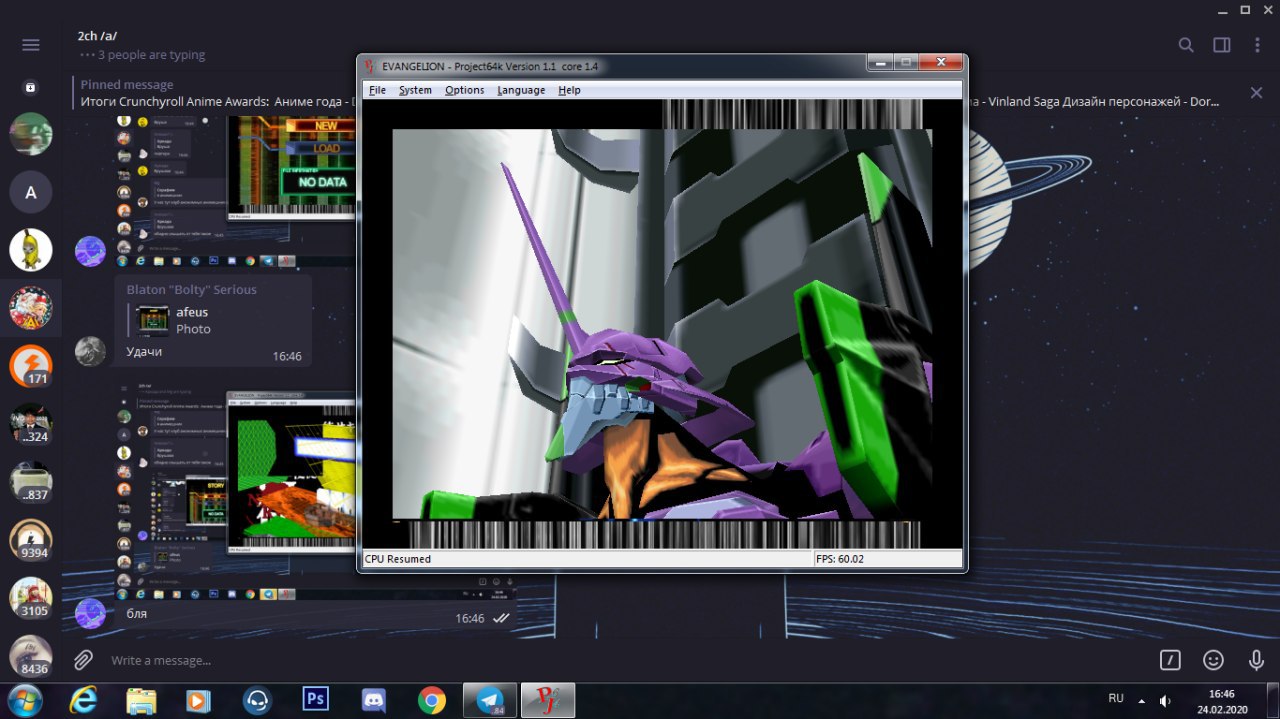
Task: Open the chat showing 8436 unread badge
Action: click(x=31, y=655)
